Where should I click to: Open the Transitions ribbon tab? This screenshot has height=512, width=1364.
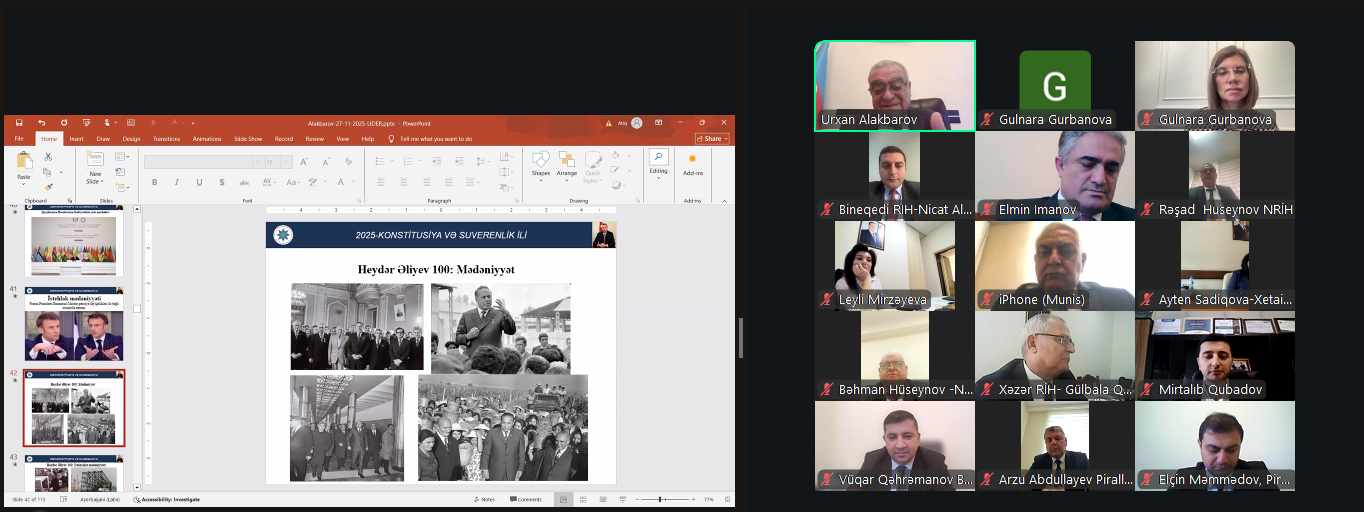tap(166, 139)
